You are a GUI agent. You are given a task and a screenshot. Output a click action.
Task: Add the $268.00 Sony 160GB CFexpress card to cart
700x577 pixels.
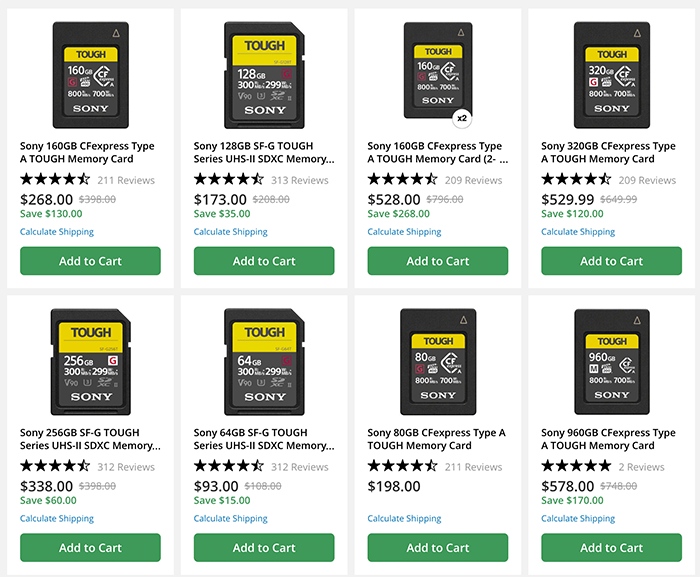[90, 261]
